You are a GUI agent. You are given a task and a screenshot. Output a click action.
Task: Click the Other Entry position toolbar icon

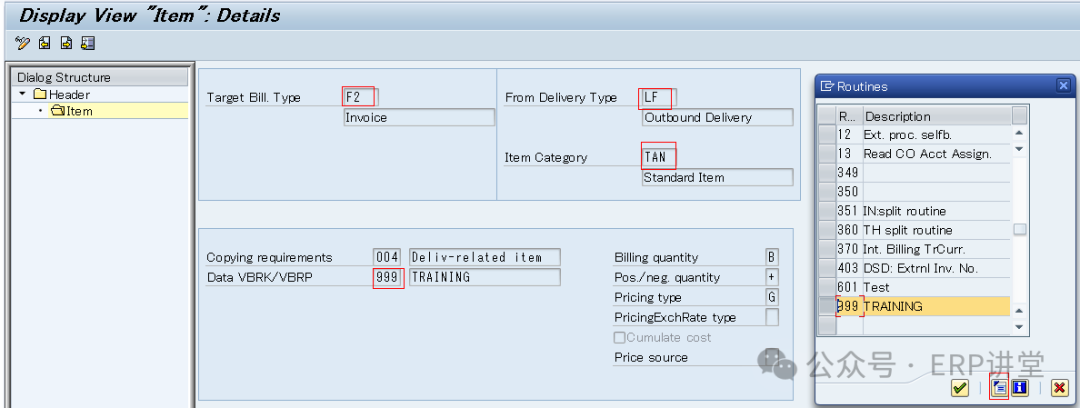coord(88,43)
